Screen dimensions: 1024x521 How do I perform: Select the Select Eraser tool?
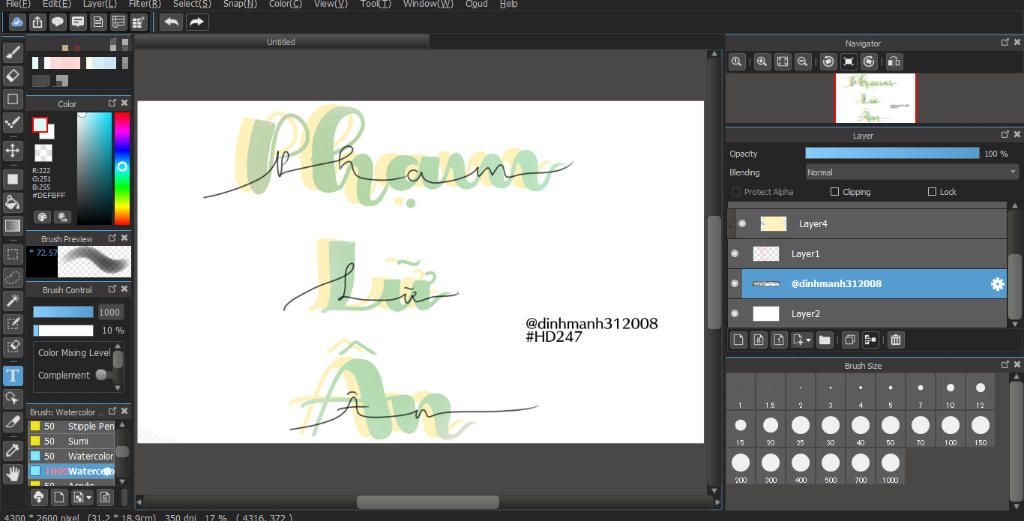coord(12,347)
